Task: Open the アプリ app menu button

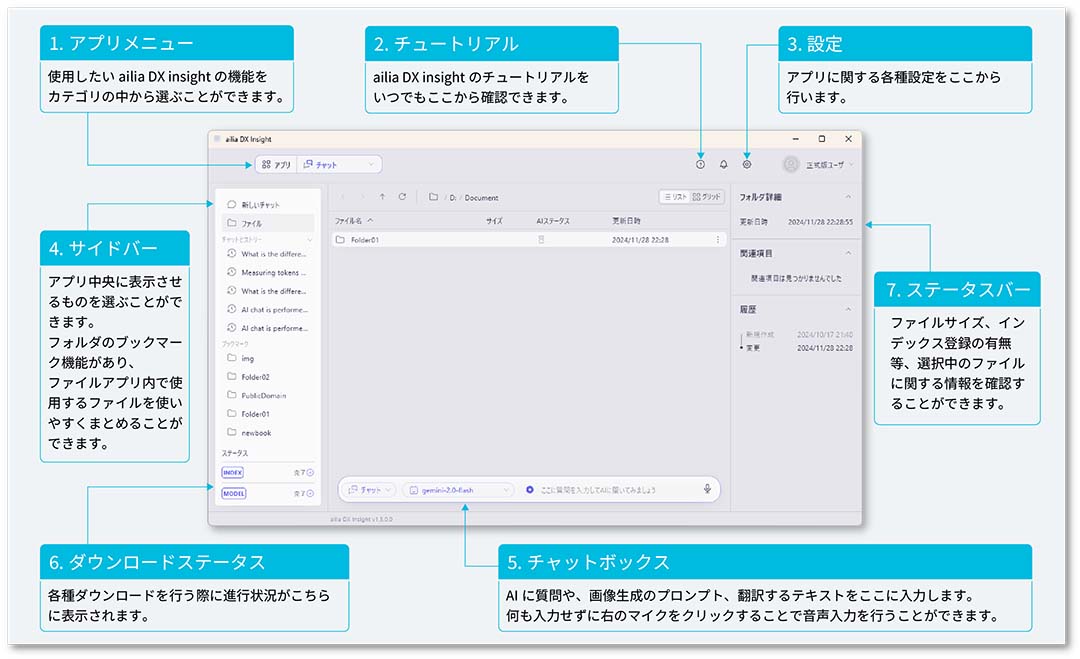Action: point(276,165)
